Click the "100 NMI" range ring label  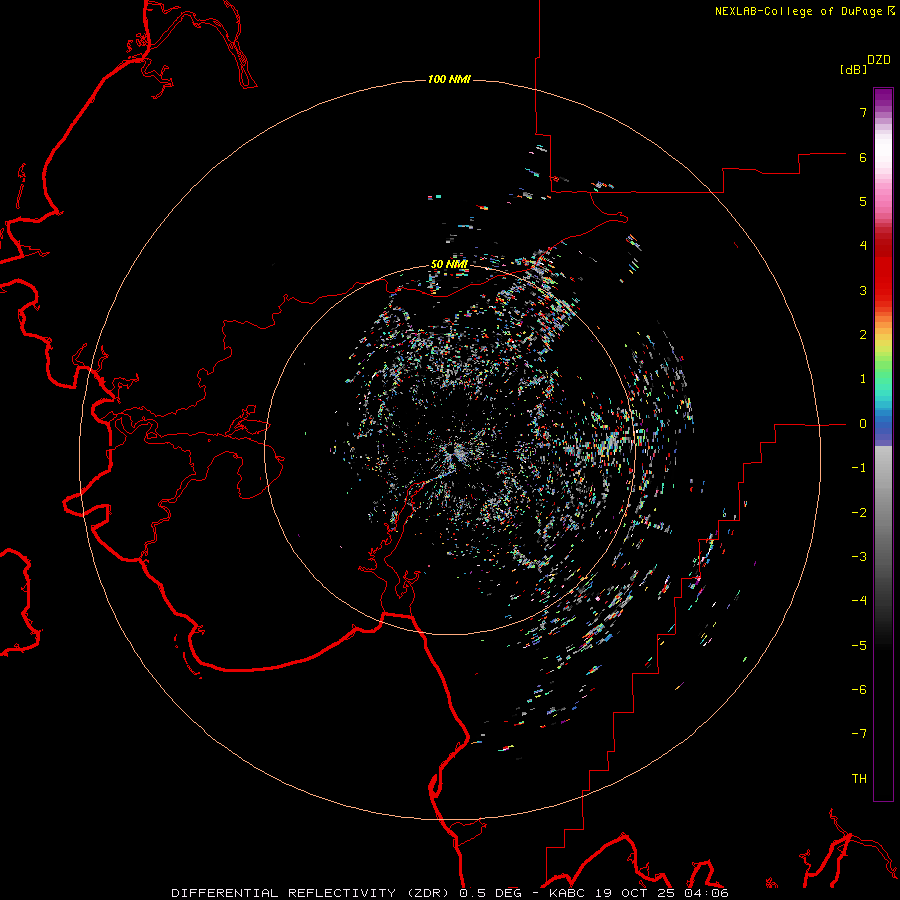[449, 79]
